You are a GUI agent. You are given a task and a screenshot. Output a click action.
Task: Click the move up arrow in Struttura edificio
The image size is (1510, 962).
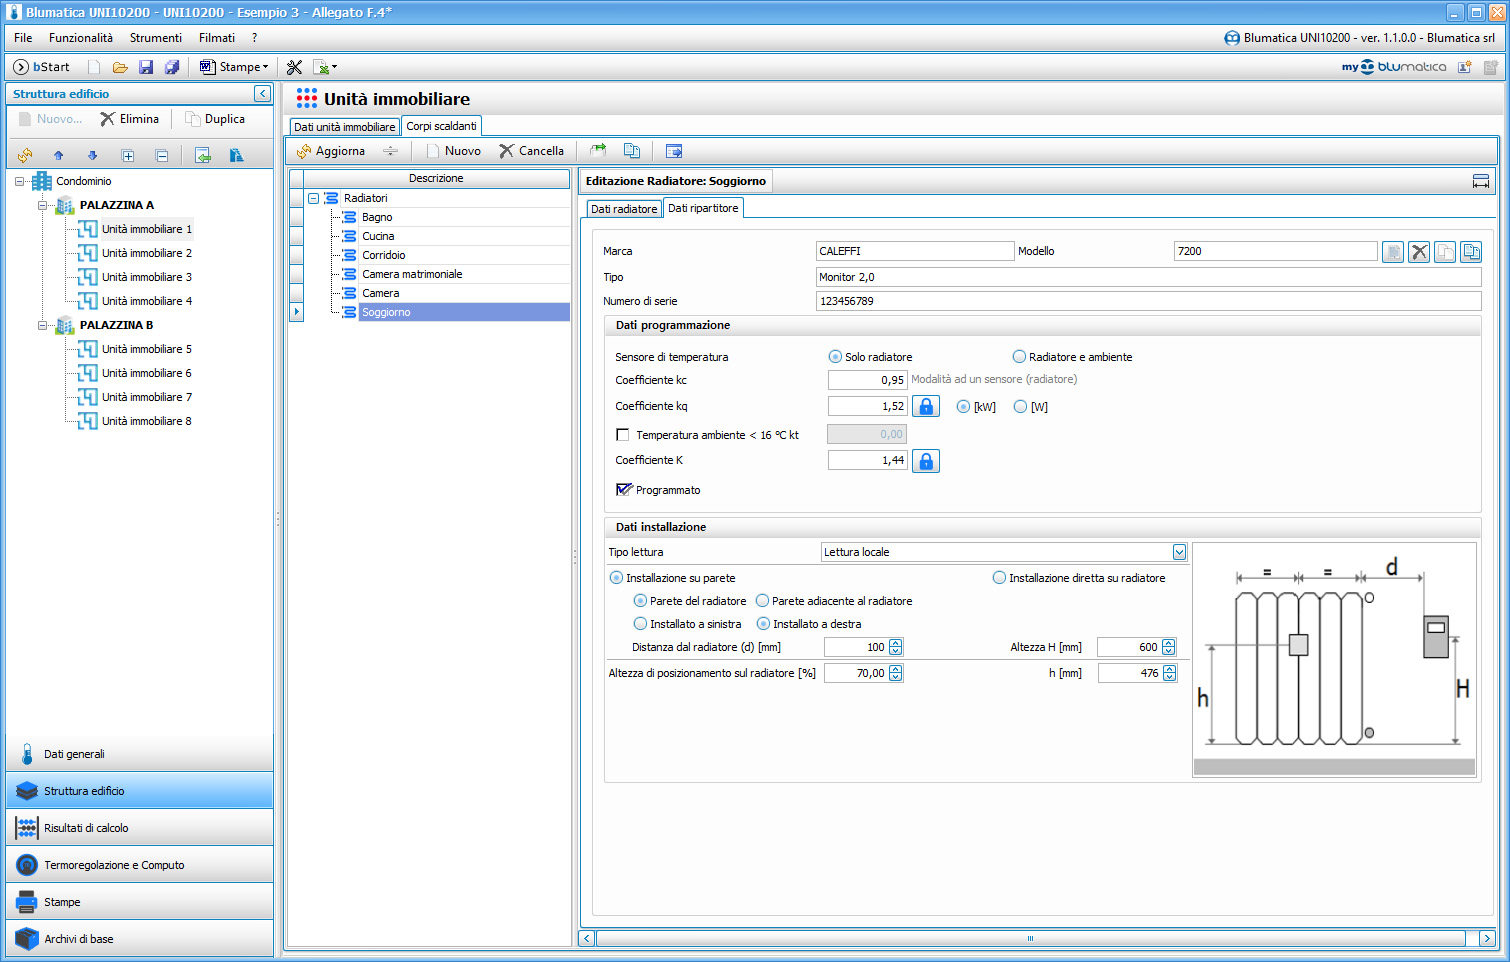point(59,155)
